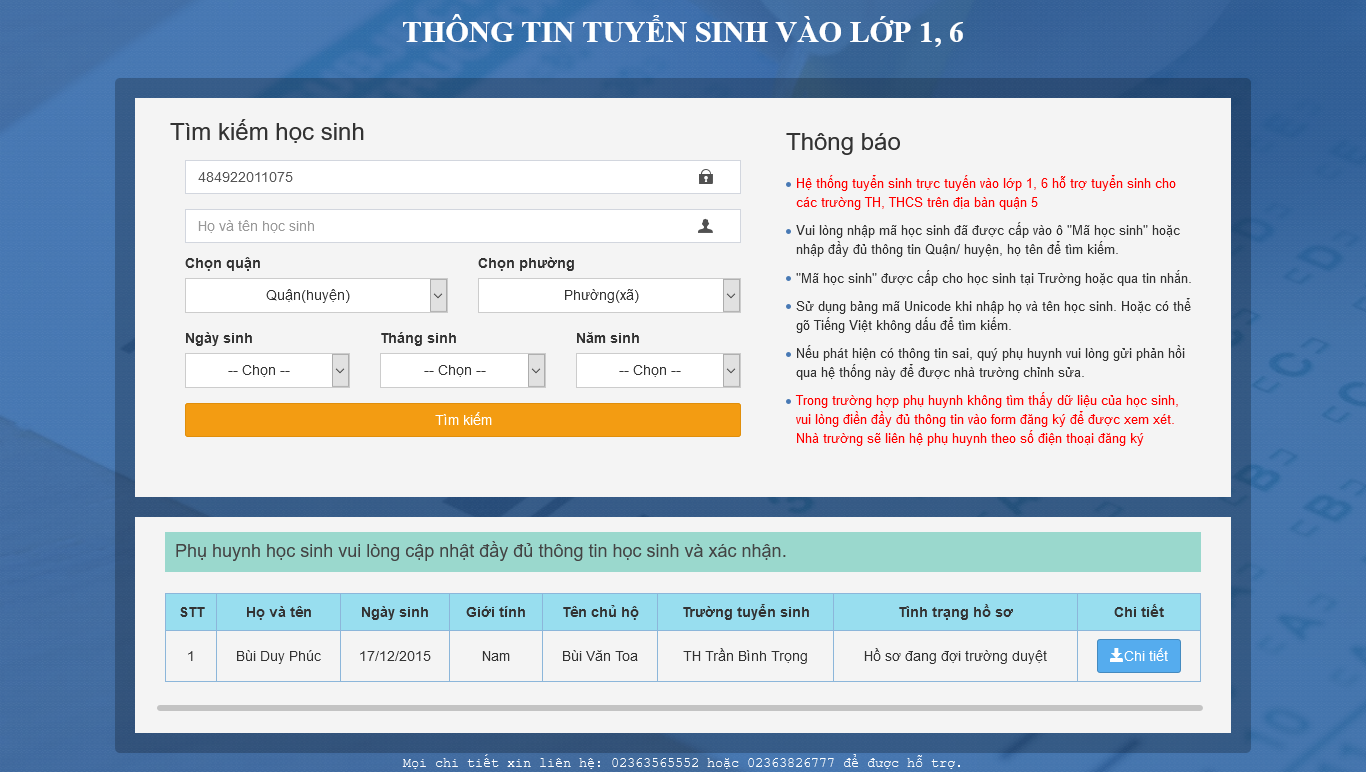The image size is (1366, 772).
Task: Click the 'Chọn quận' label
Action: pos(223,263)
